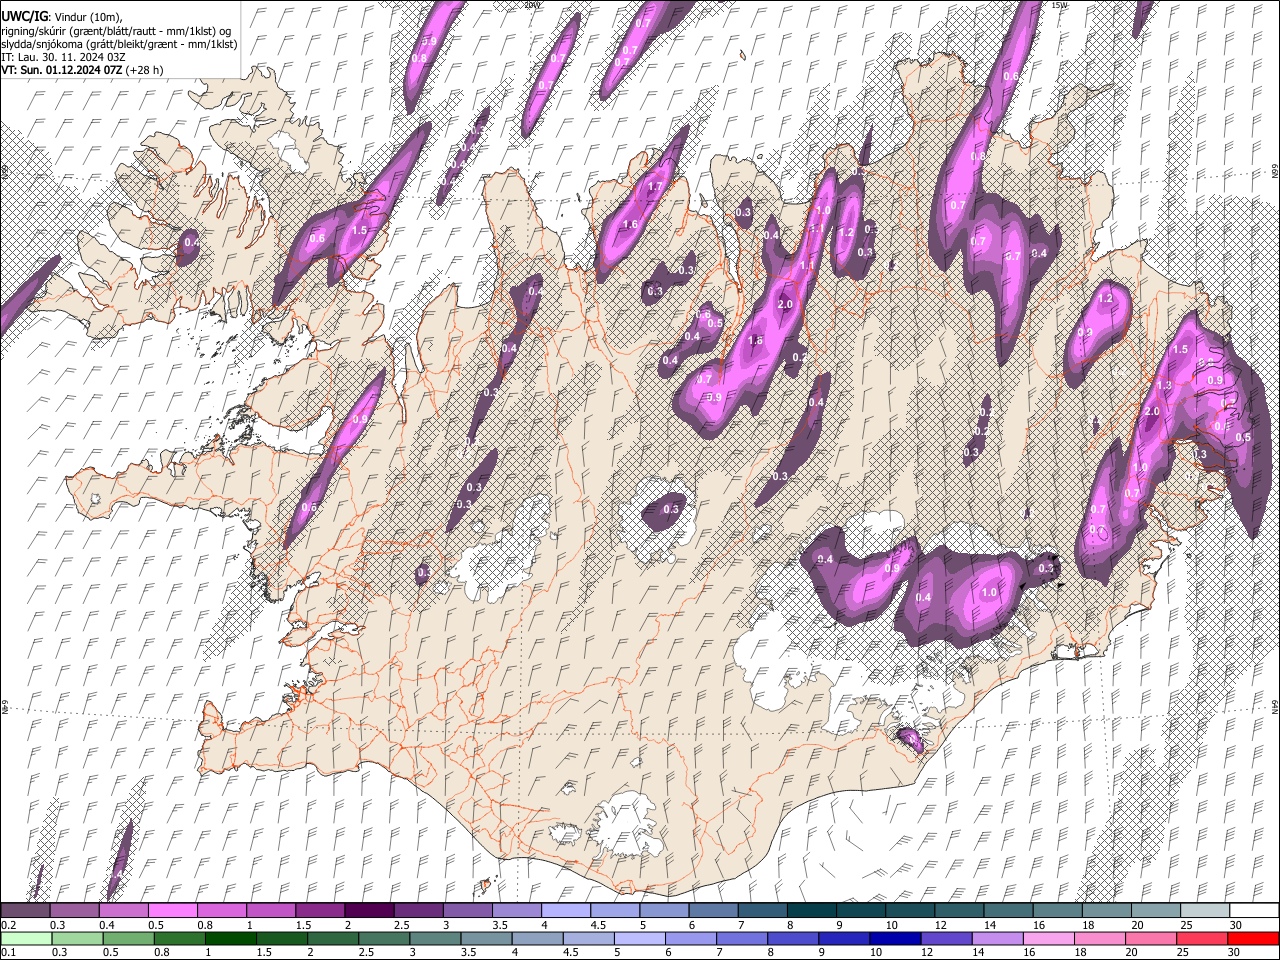
Task: Pick upper legend swatch between 0.4 and 0.5
Action: coord(124,911)
